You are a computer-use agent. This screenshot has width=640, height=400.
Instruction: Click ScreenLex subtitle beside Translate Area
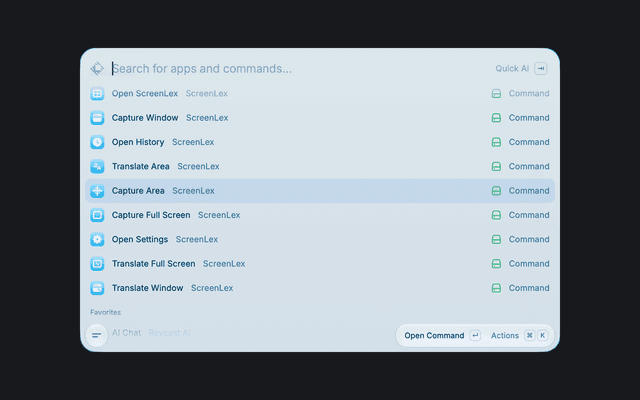198,167
